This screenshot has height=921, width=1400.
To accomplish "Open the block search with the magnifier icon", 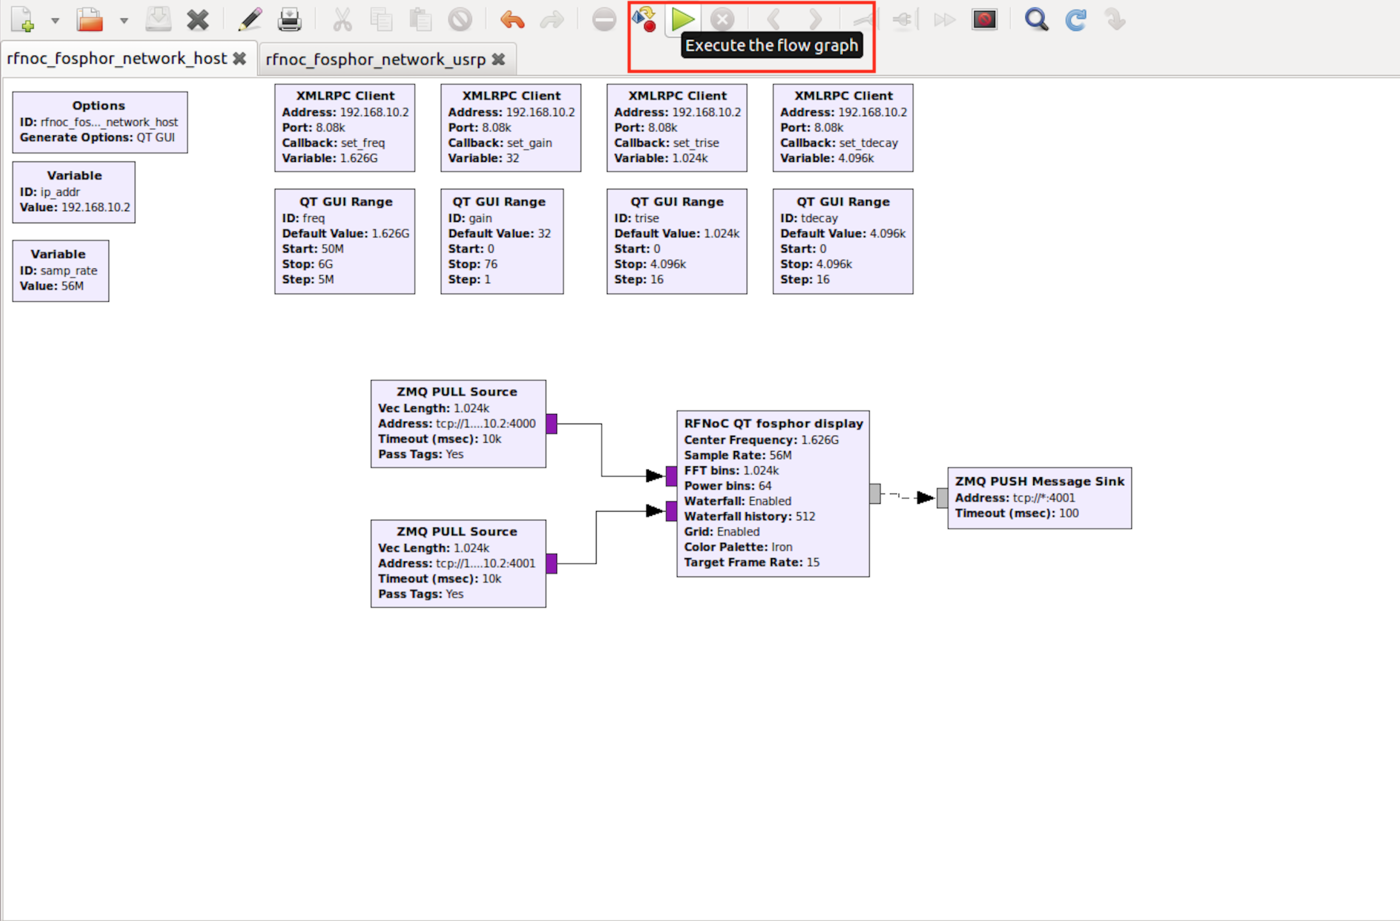I will 1035,18.
